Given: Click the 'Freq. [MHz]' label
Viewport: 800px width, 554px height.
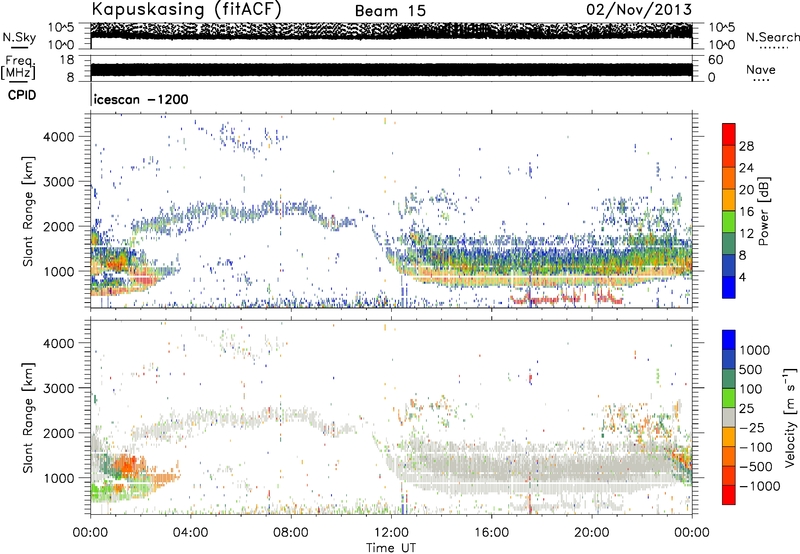Looking at the screenshot, I should tap(18, 68).
